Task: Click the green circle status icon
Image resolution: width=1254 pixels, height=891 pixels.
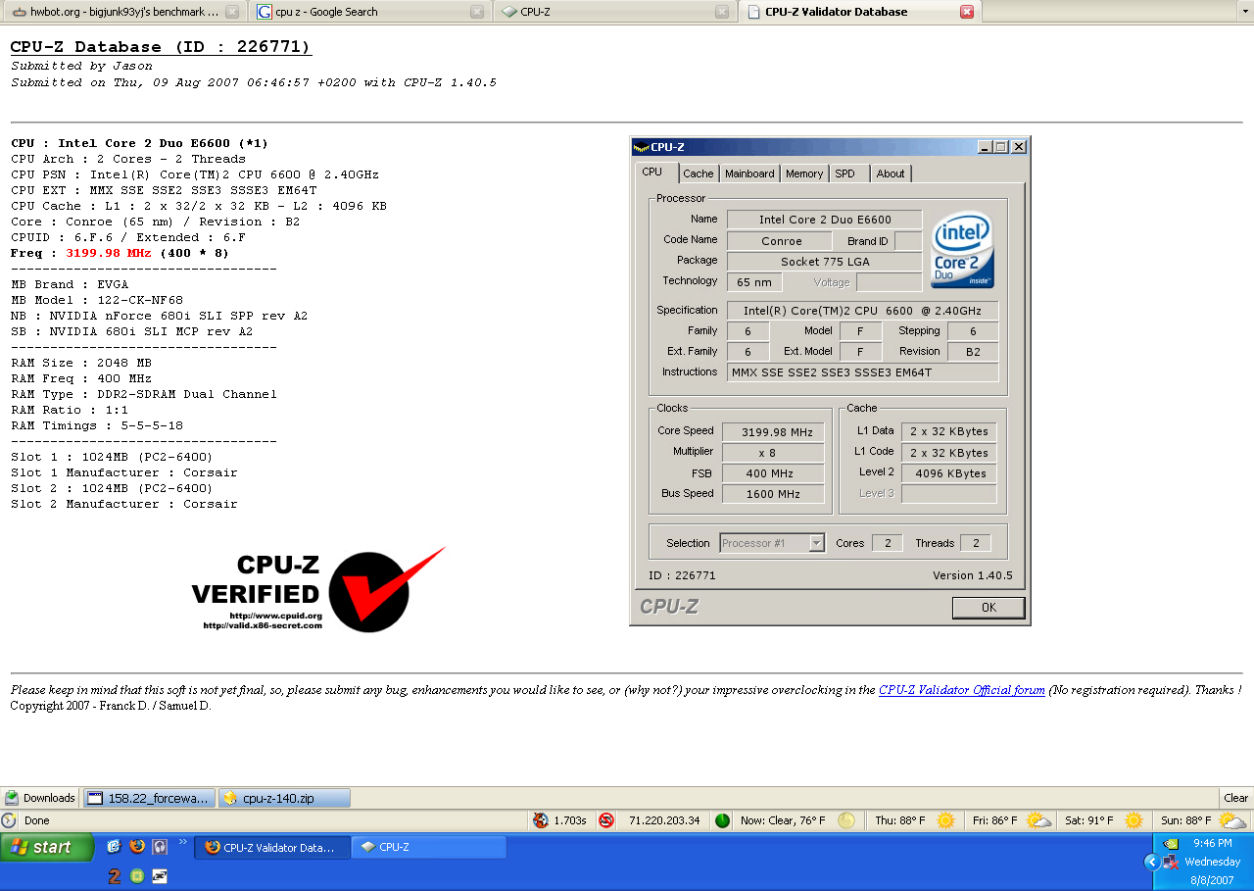Action: pos(723,820)
